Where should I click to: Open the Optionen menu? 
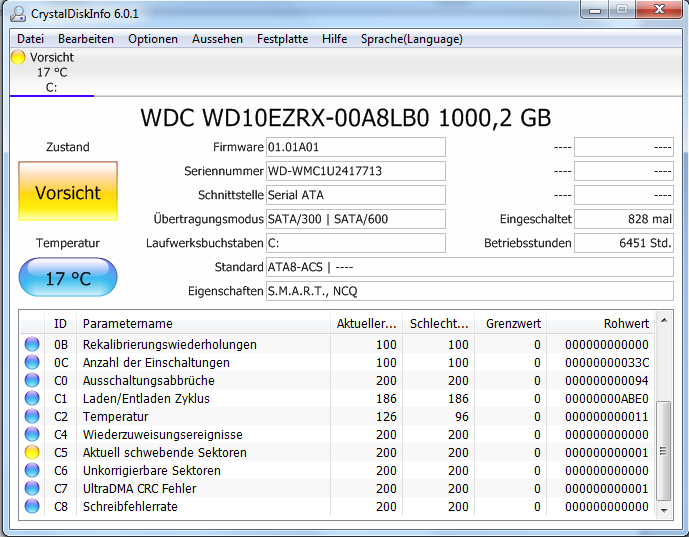point(153,39)
